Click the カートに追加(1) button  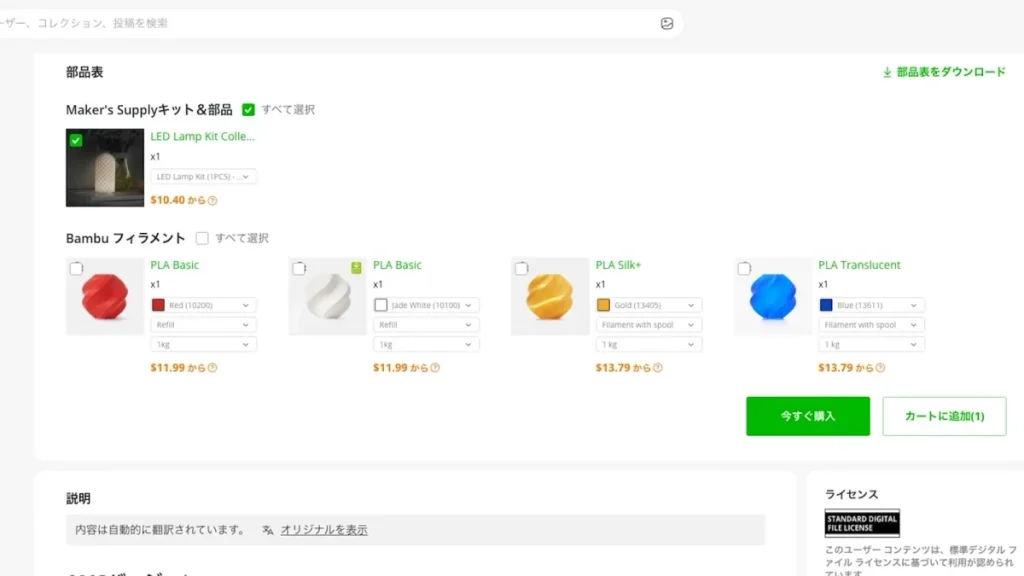pos(944,416)
